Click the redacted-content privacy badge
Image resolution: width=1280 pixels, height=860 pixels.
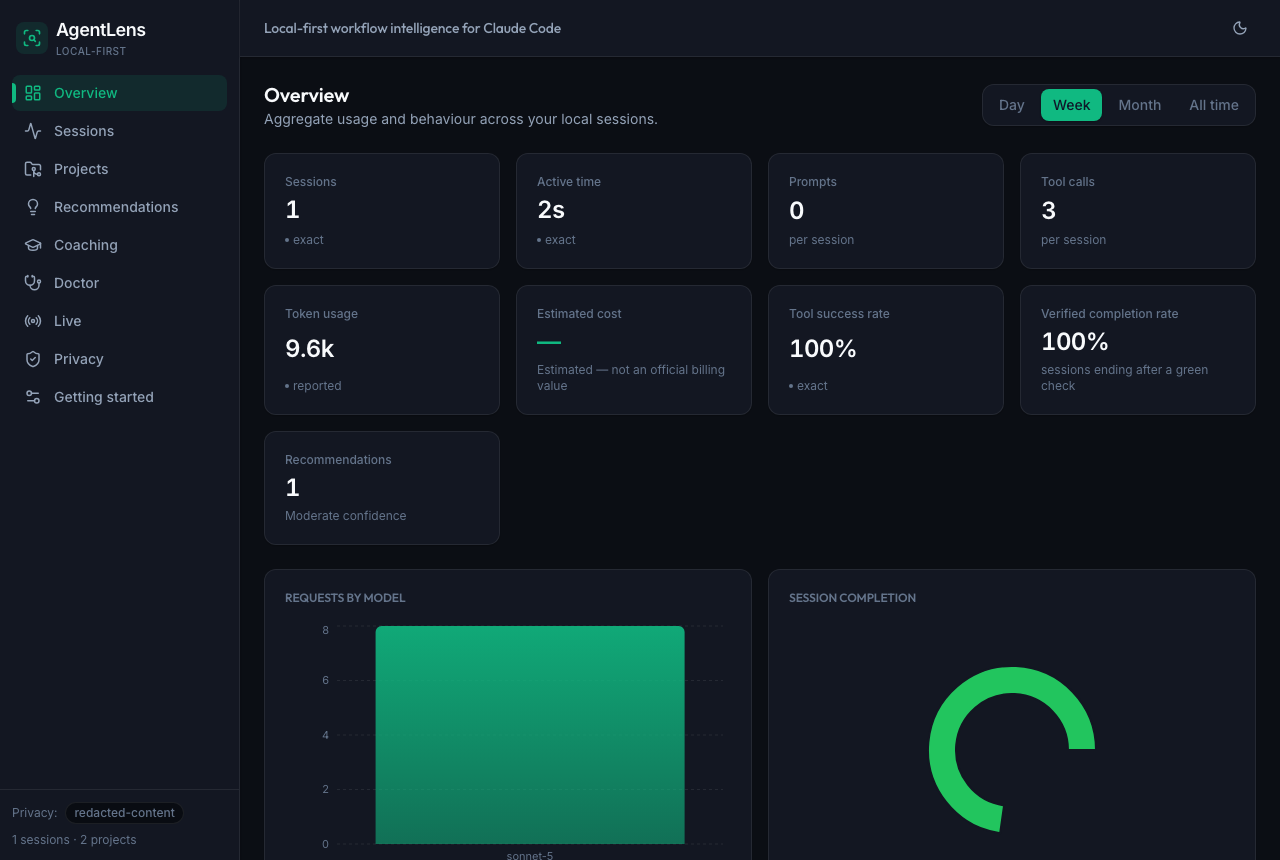click(124, 813)
